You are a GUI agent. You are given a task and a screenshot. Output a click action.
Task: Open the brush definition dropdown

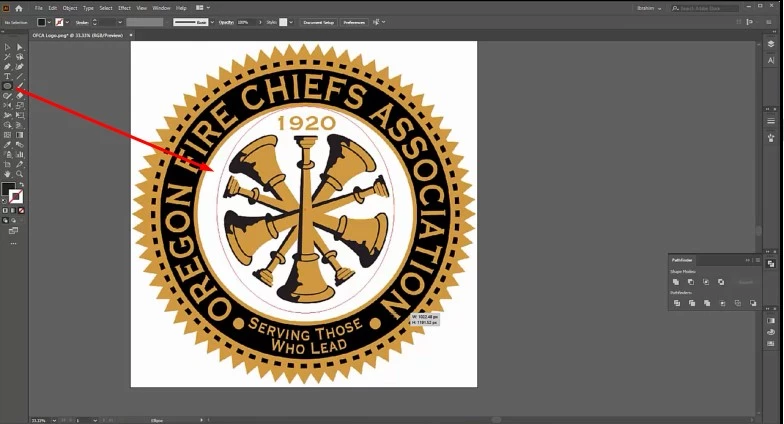(212, 22)
